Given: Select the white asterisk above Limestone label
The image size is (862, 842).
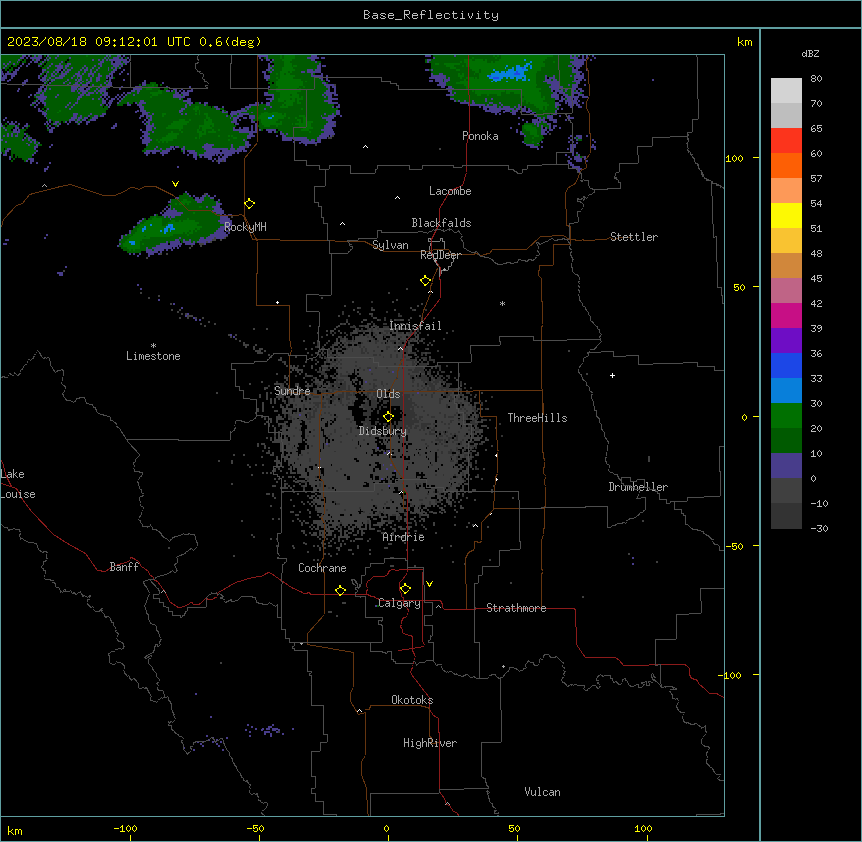Looking at the screenshot, I should (153, 346).
